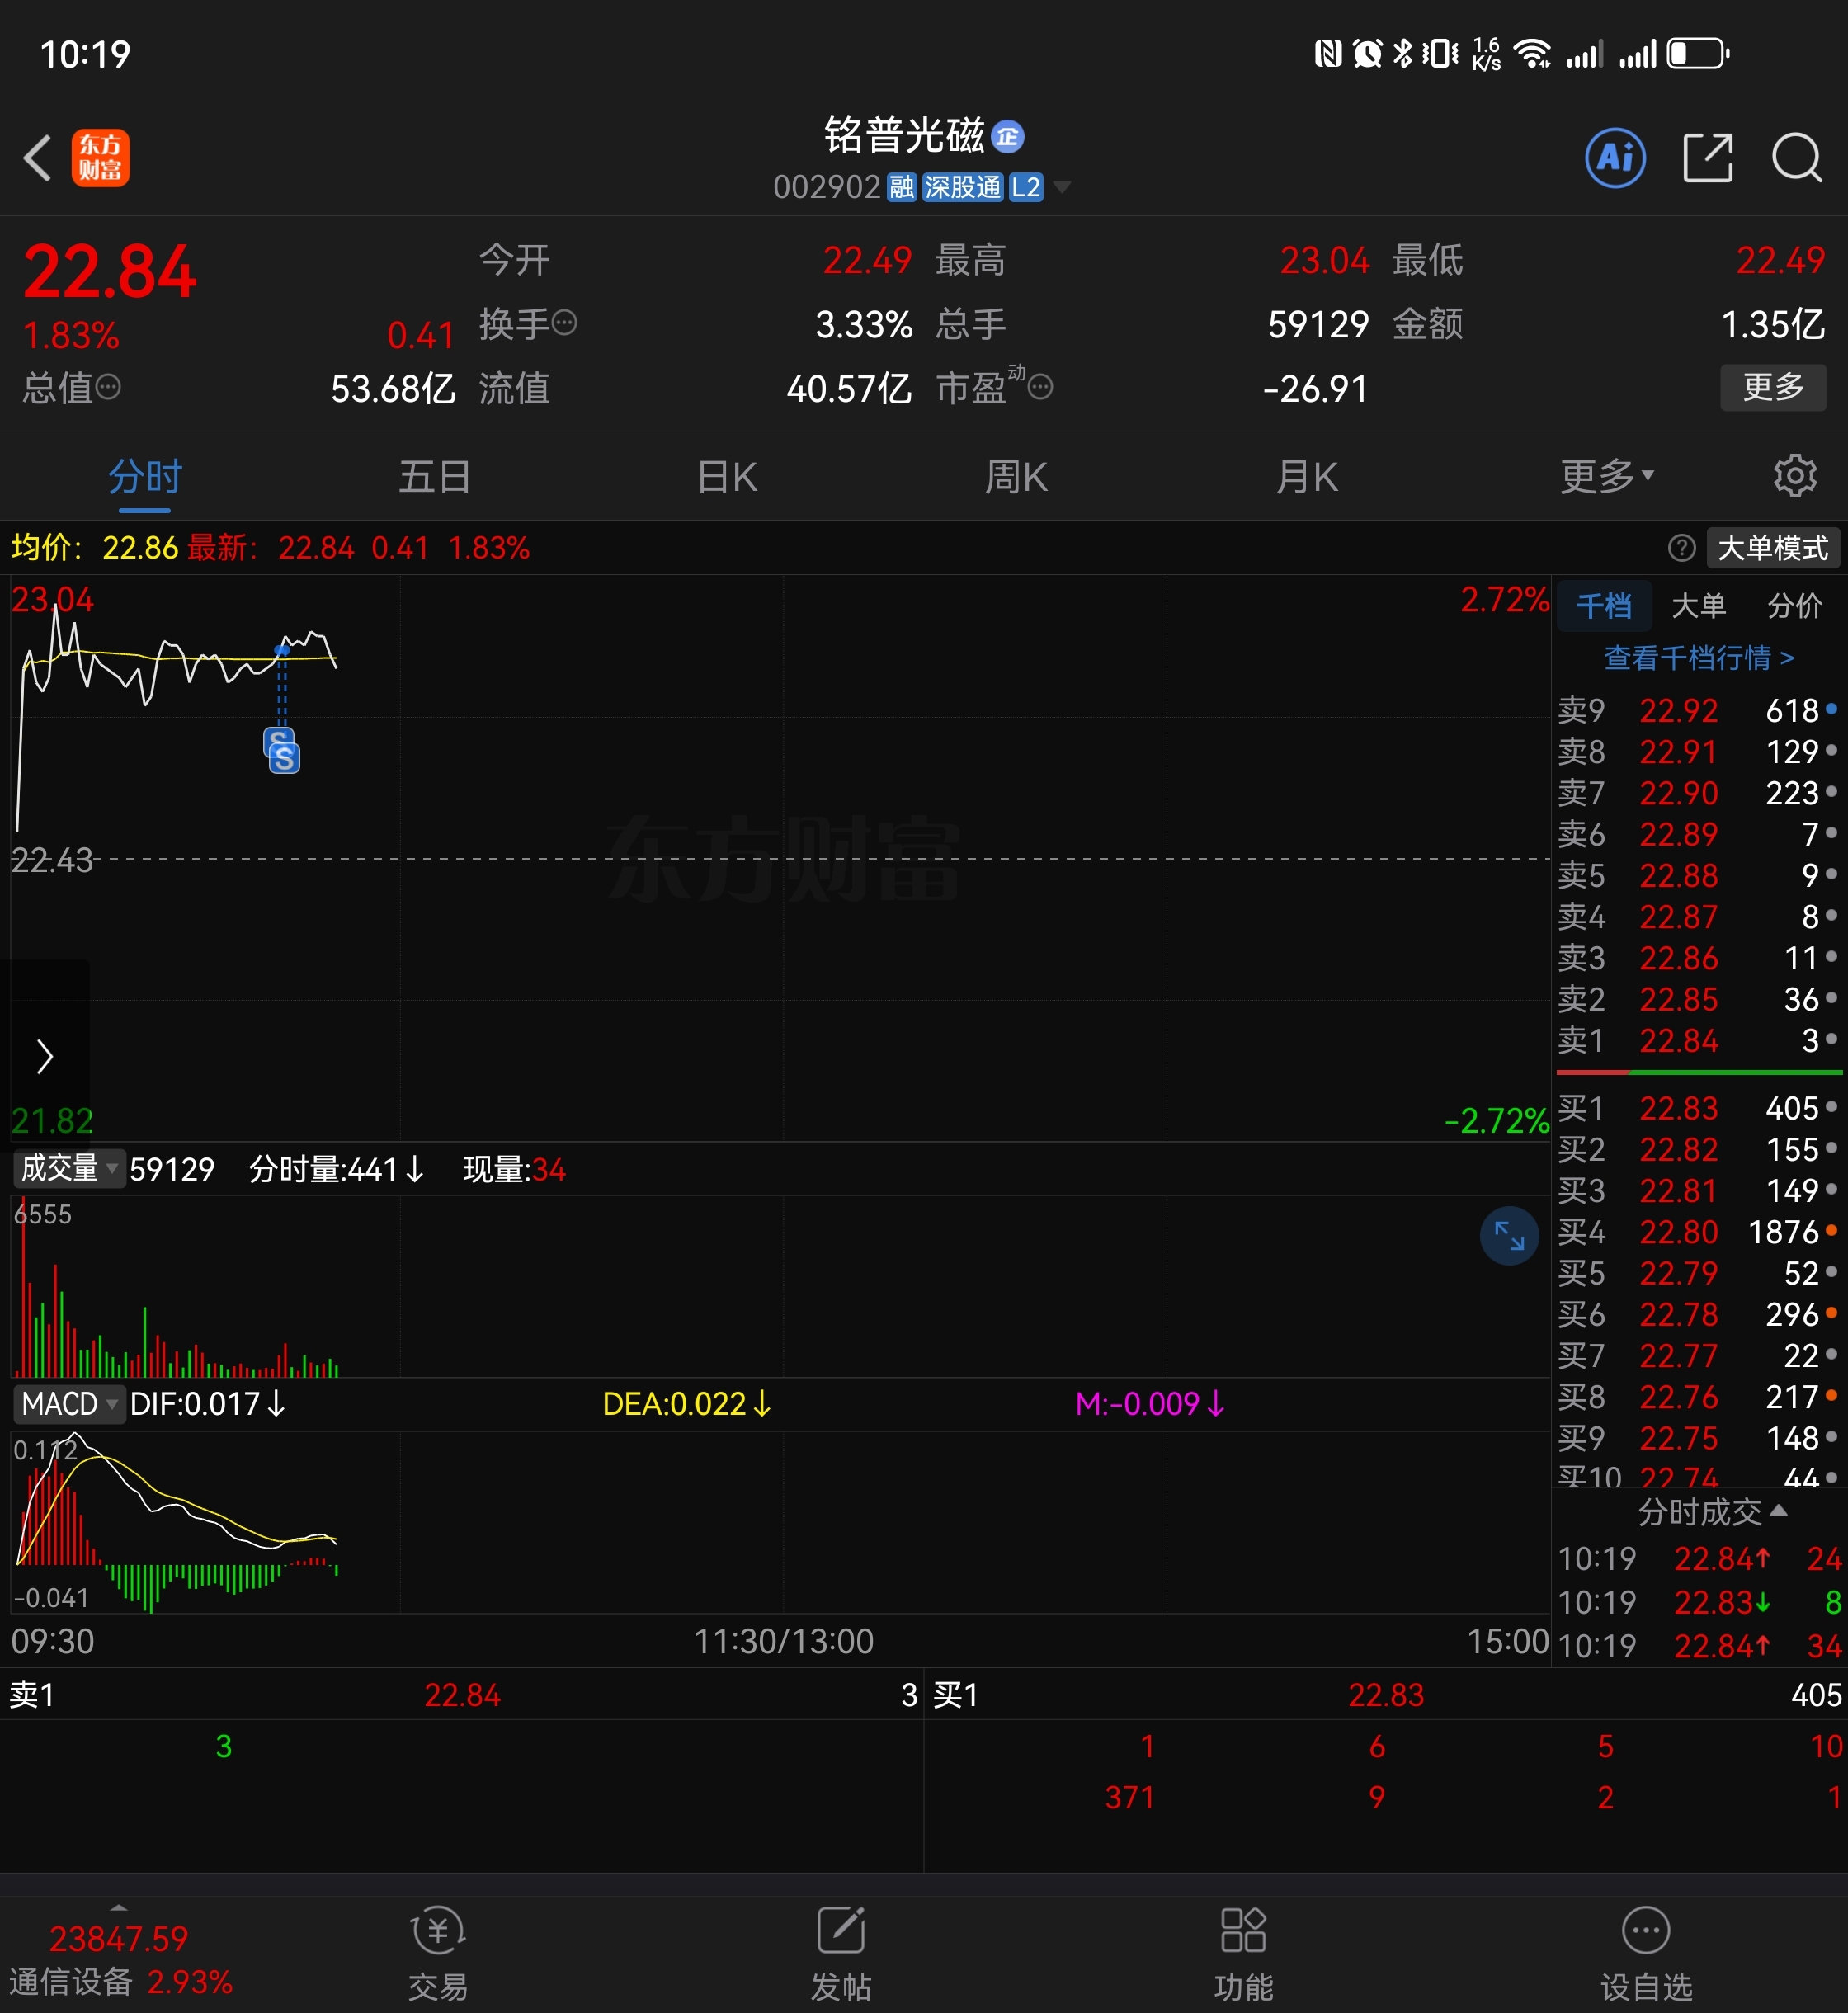Expand the left side panel chevron
Screen dimensions: 1848x2013
click(44, 1056)
